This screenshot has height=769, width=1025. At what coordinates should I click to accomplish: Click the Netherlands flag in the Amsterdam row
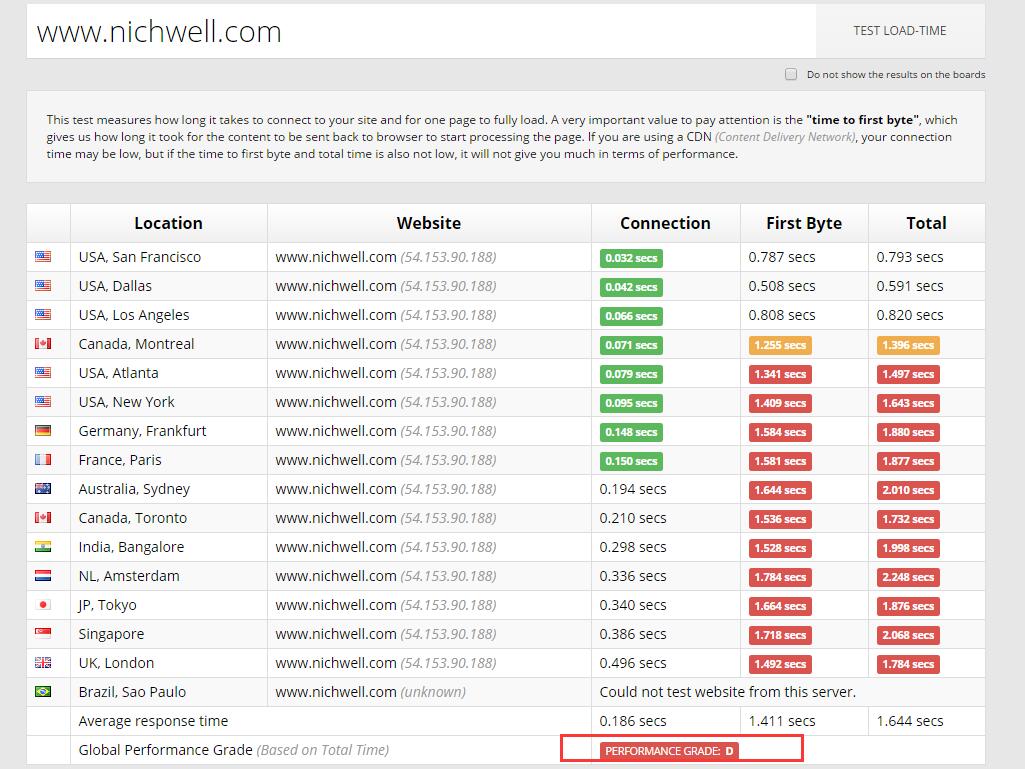[43, 575]
